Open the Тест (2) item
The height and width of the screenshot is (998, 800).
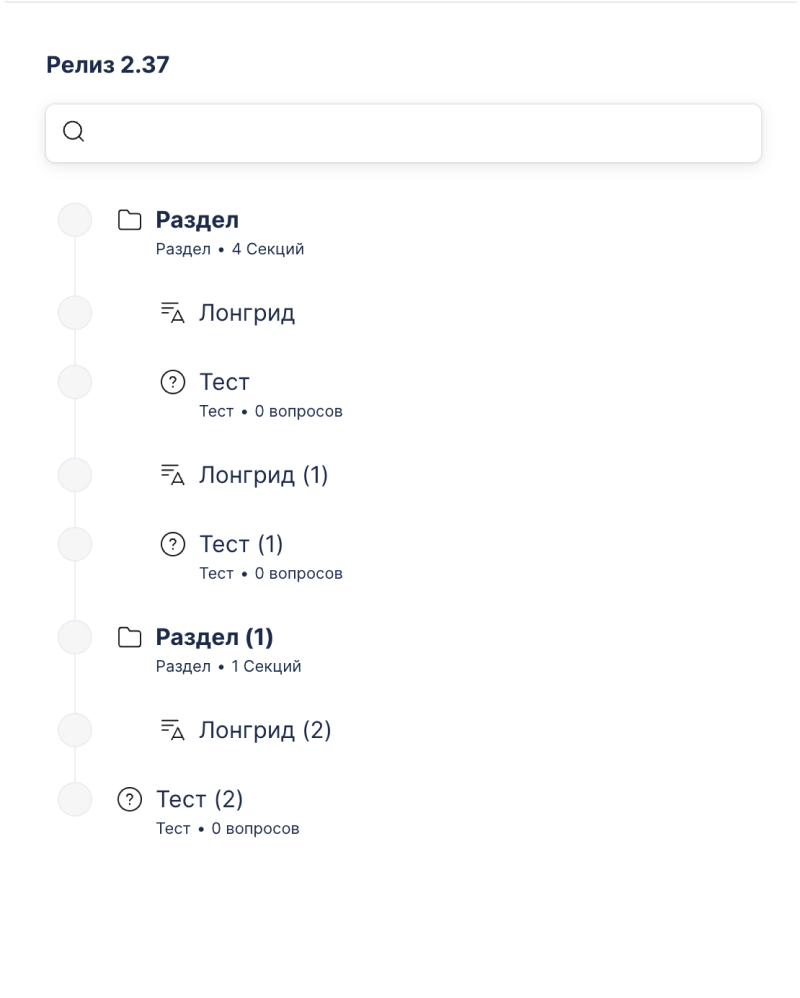(199, 799)
